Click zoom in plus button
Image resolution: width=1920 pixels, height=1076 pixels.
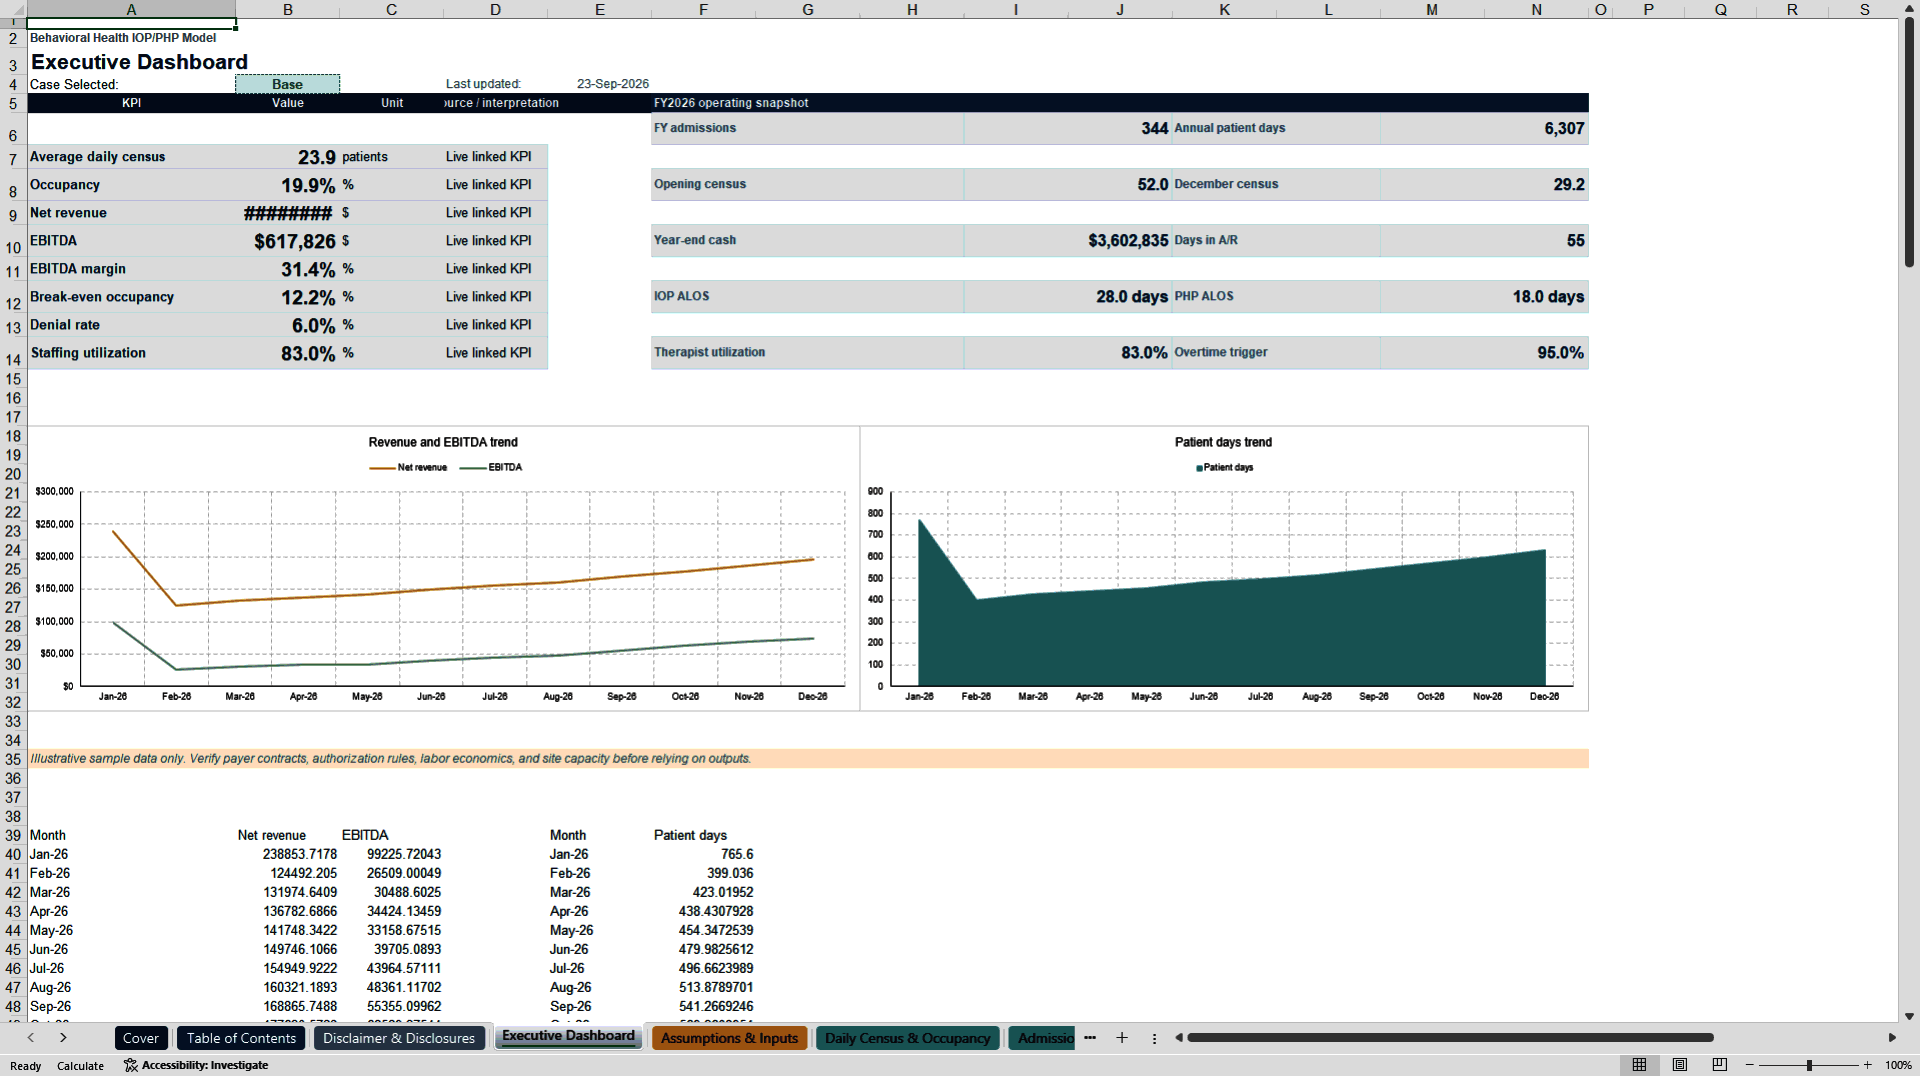(x=1867, y=1065)
